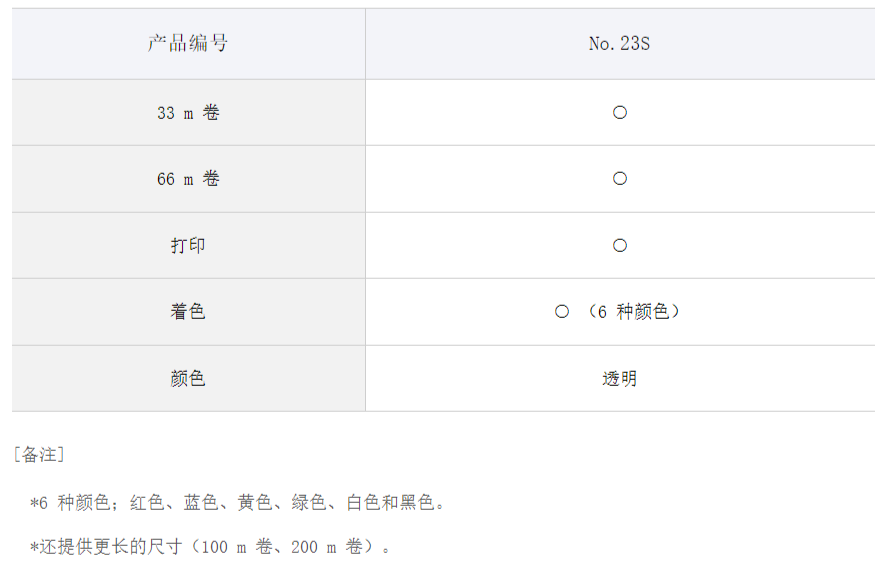The width and height of the screenshot is (888, 567).
Task: Click the circle mark in 打印 row
Action: (620, 246)
